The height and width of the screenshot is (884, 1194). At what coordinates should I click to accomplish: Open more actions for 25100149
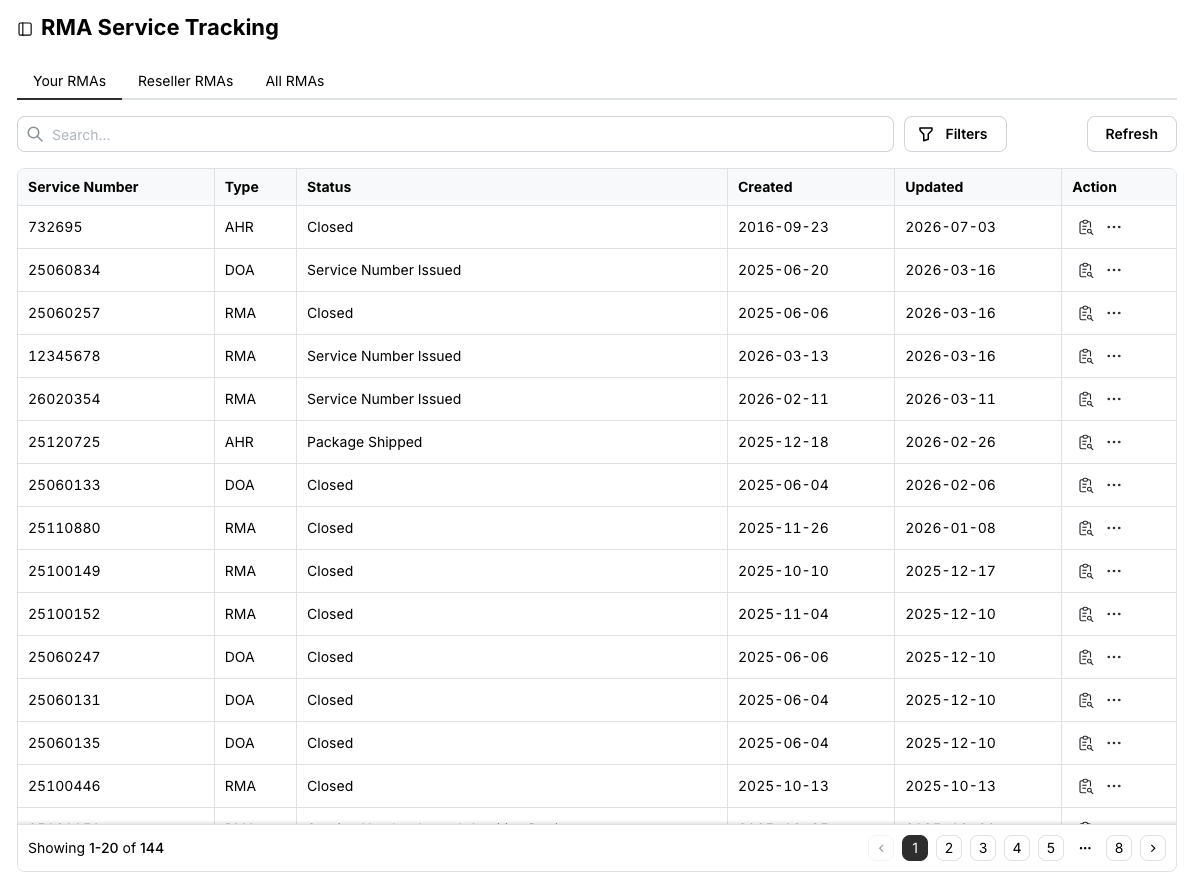point(1114,571)
